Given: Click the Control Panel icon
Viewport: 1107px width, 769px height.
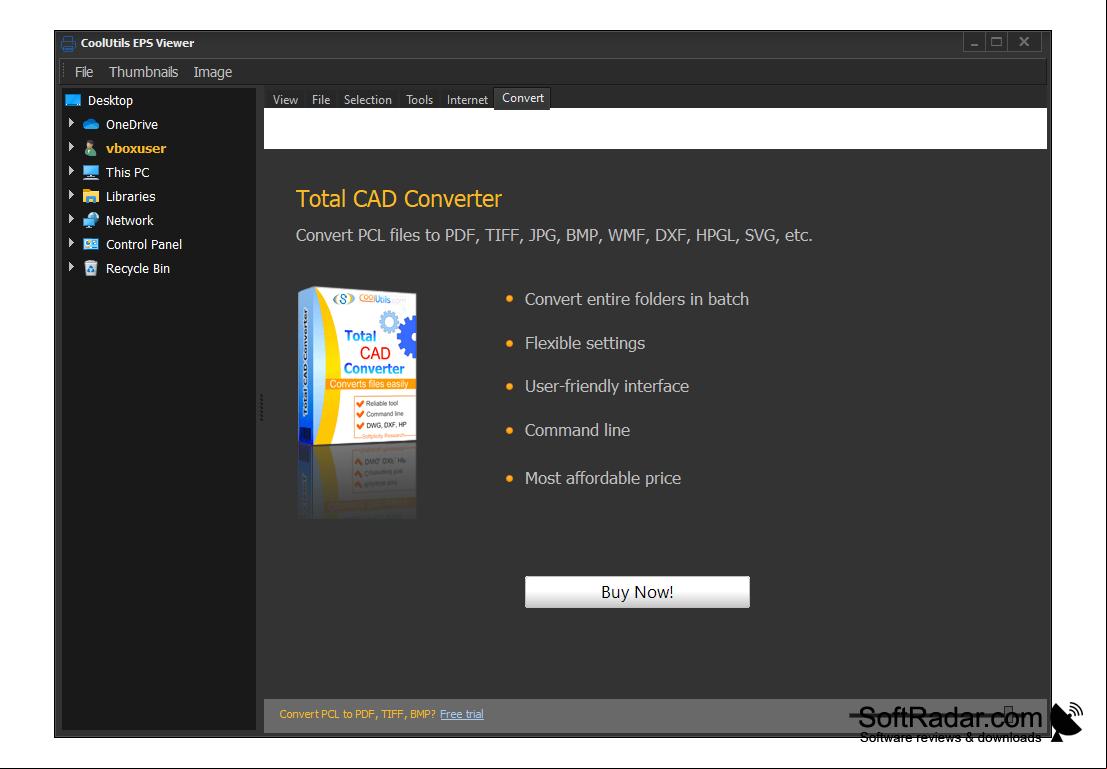Looking at the screenshot, I should point(90,244).
